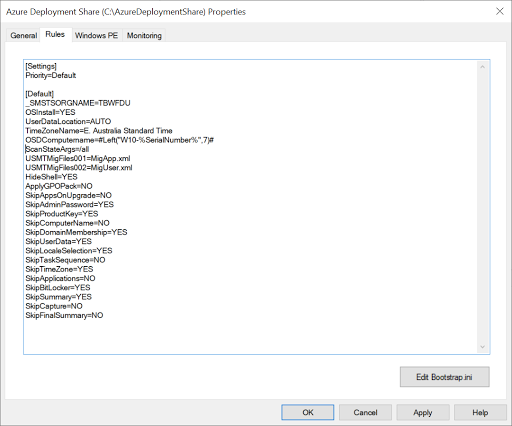
Task: Click the Cancel button
Action: [x=365, y=412]
